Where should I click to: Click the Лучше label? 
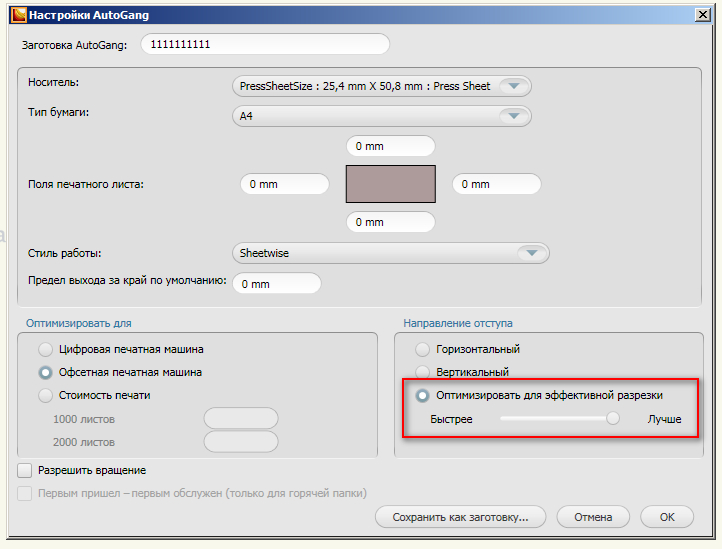[x=664, y=419]
